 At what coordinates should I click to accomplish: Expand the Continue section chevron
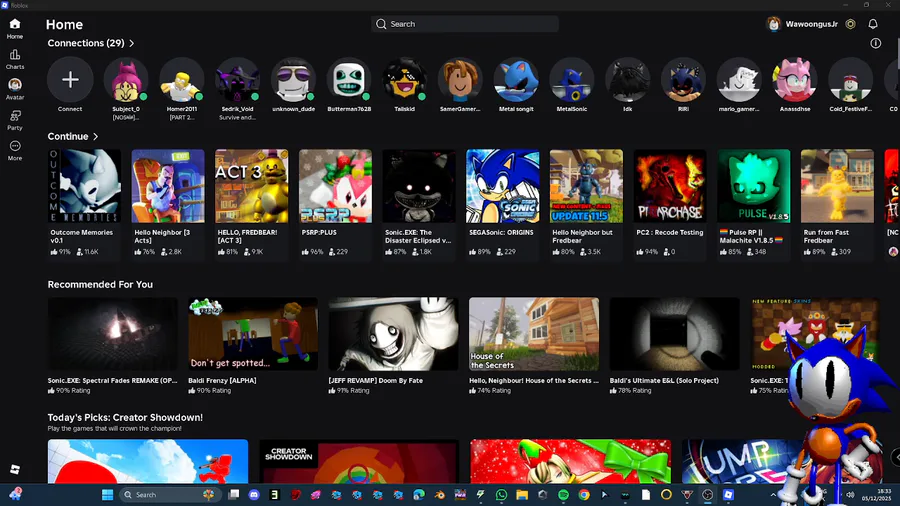pos(95,137)
